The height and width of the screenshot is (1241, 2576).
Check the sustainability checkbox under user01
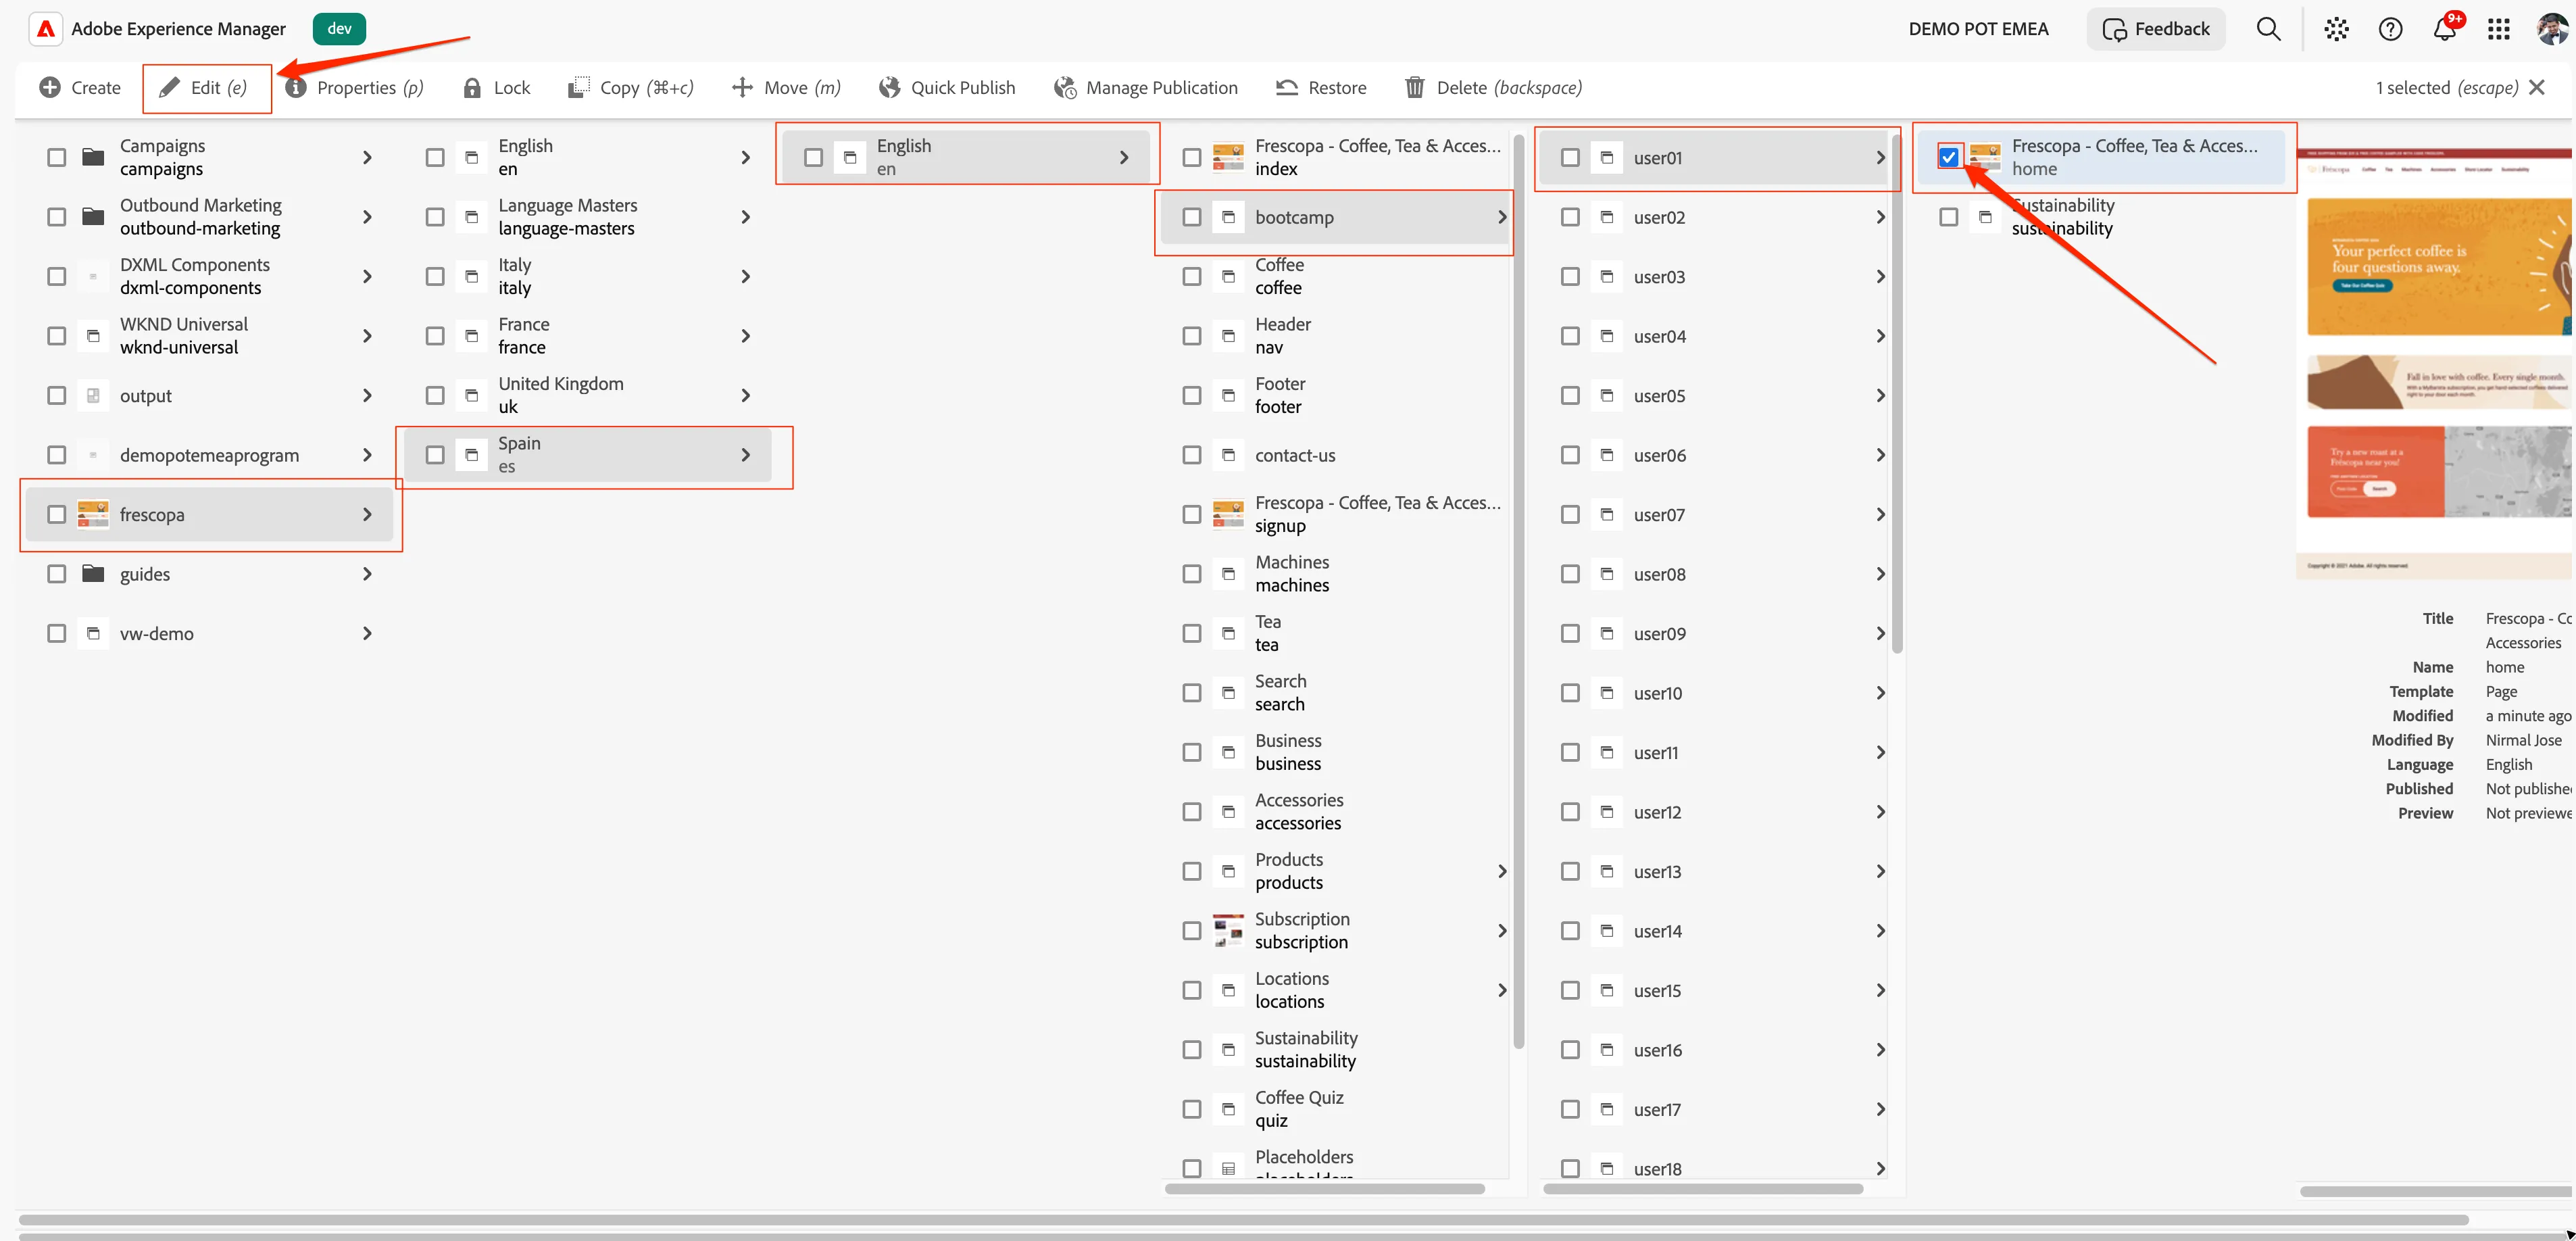coord(1948,217)
